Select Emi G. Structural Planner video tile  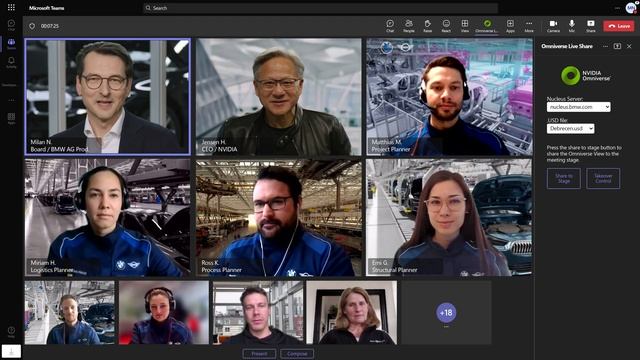point(449,218)
